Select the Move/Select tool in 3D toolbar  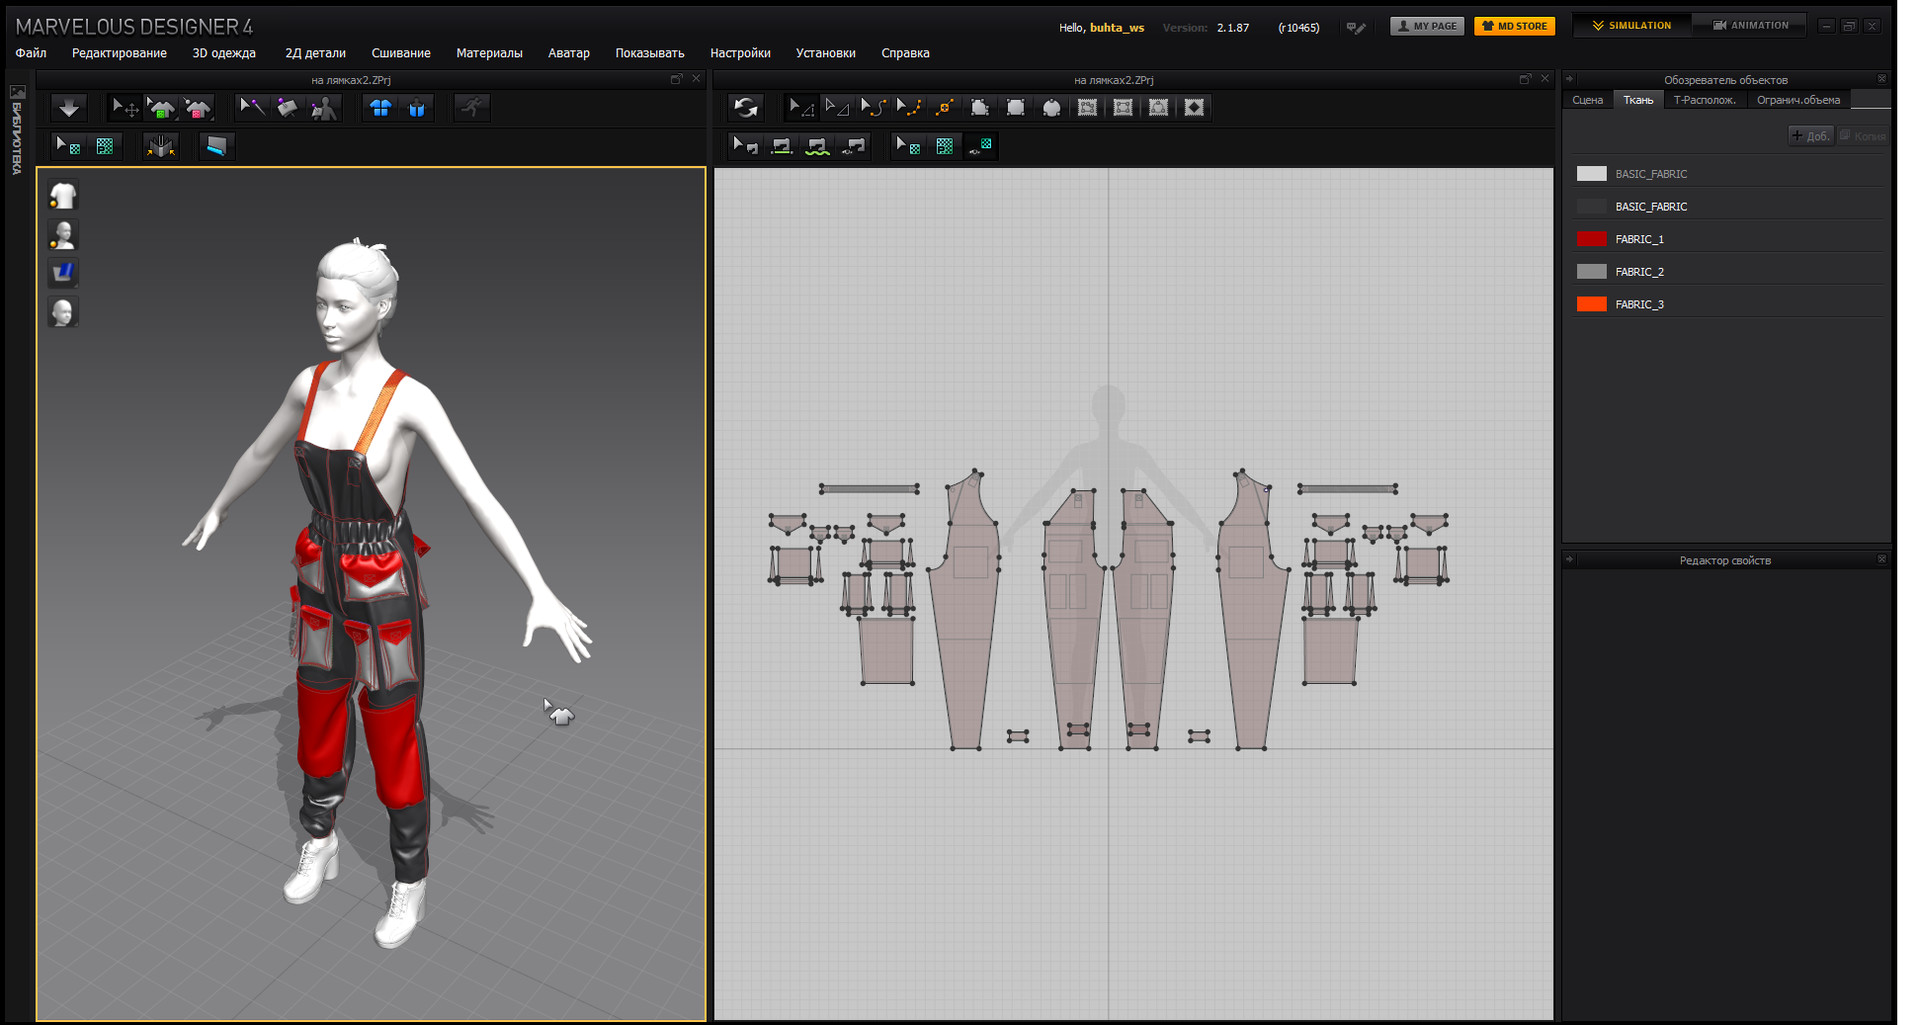coord(124,107)
